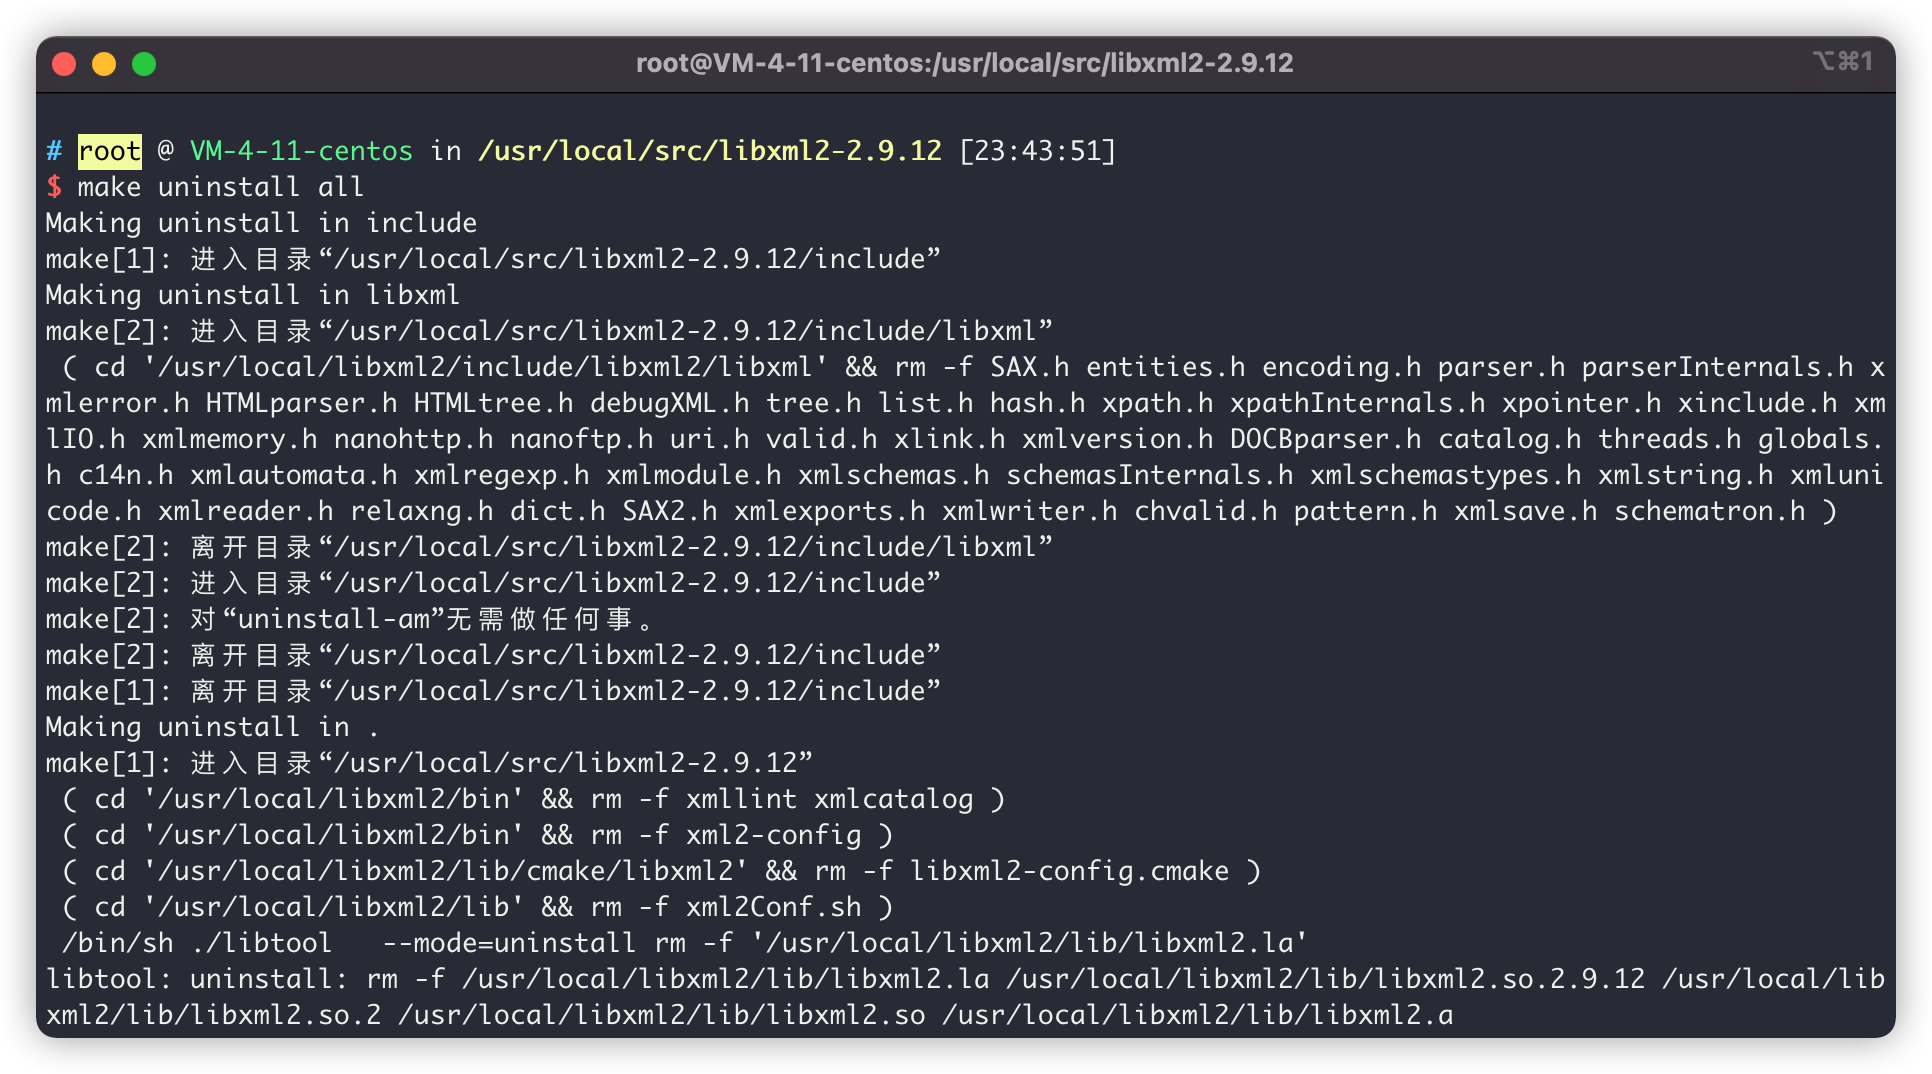The height and width of the screenshot is (1074, 1932).
Task: Click the line removing 'xmllint xmlcatalog'
Action: tap(533, 799)
